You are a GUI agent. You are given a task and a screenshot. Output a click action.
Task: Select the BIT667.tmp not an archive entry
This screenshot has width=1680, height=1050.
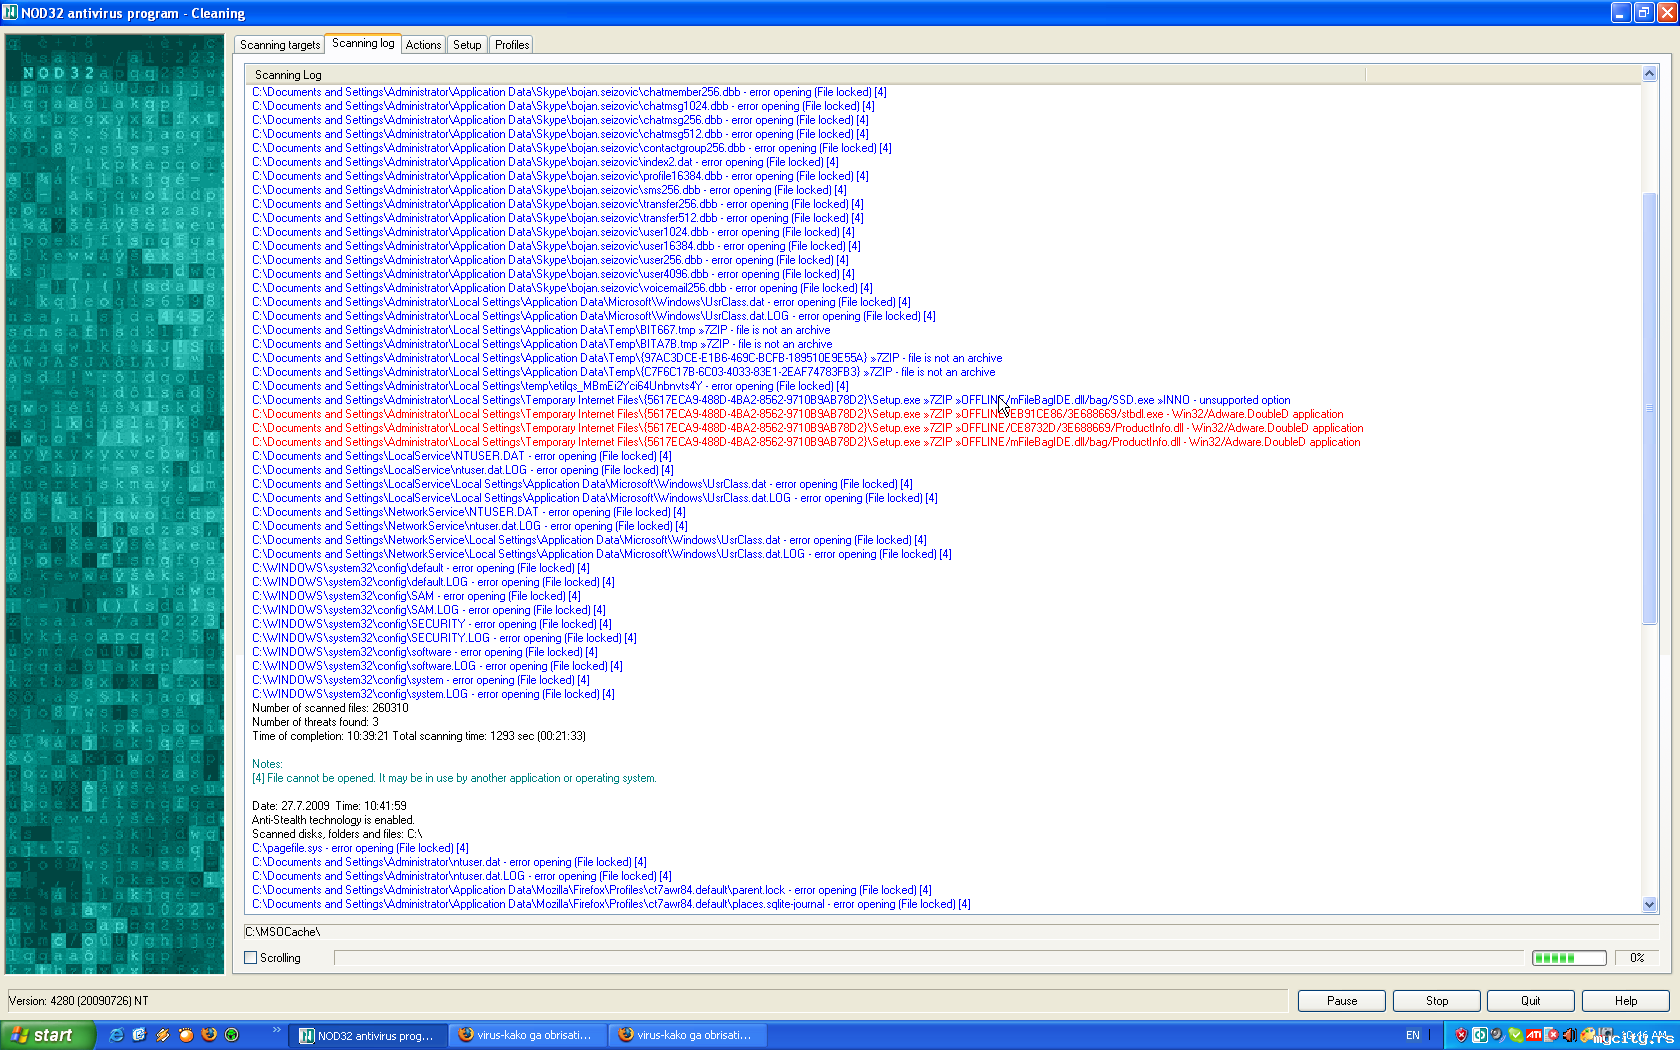[x=541, y=330]
